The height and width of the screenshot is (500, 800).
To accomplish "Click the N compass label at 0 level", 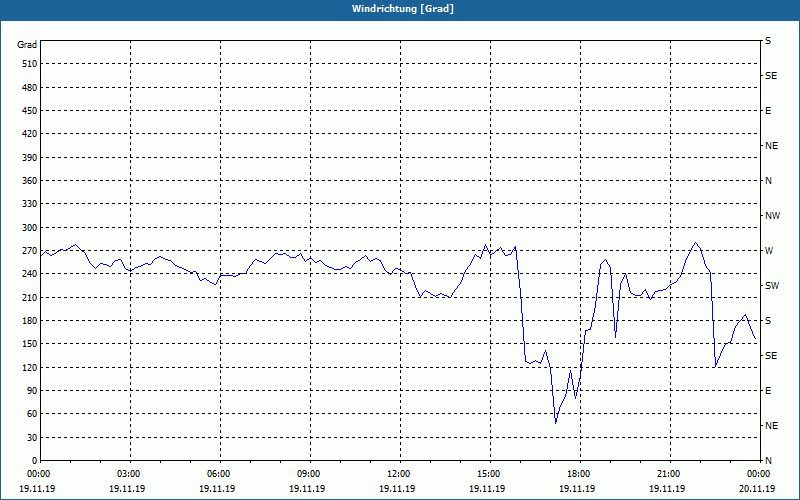I will click(x=768, y=461).
